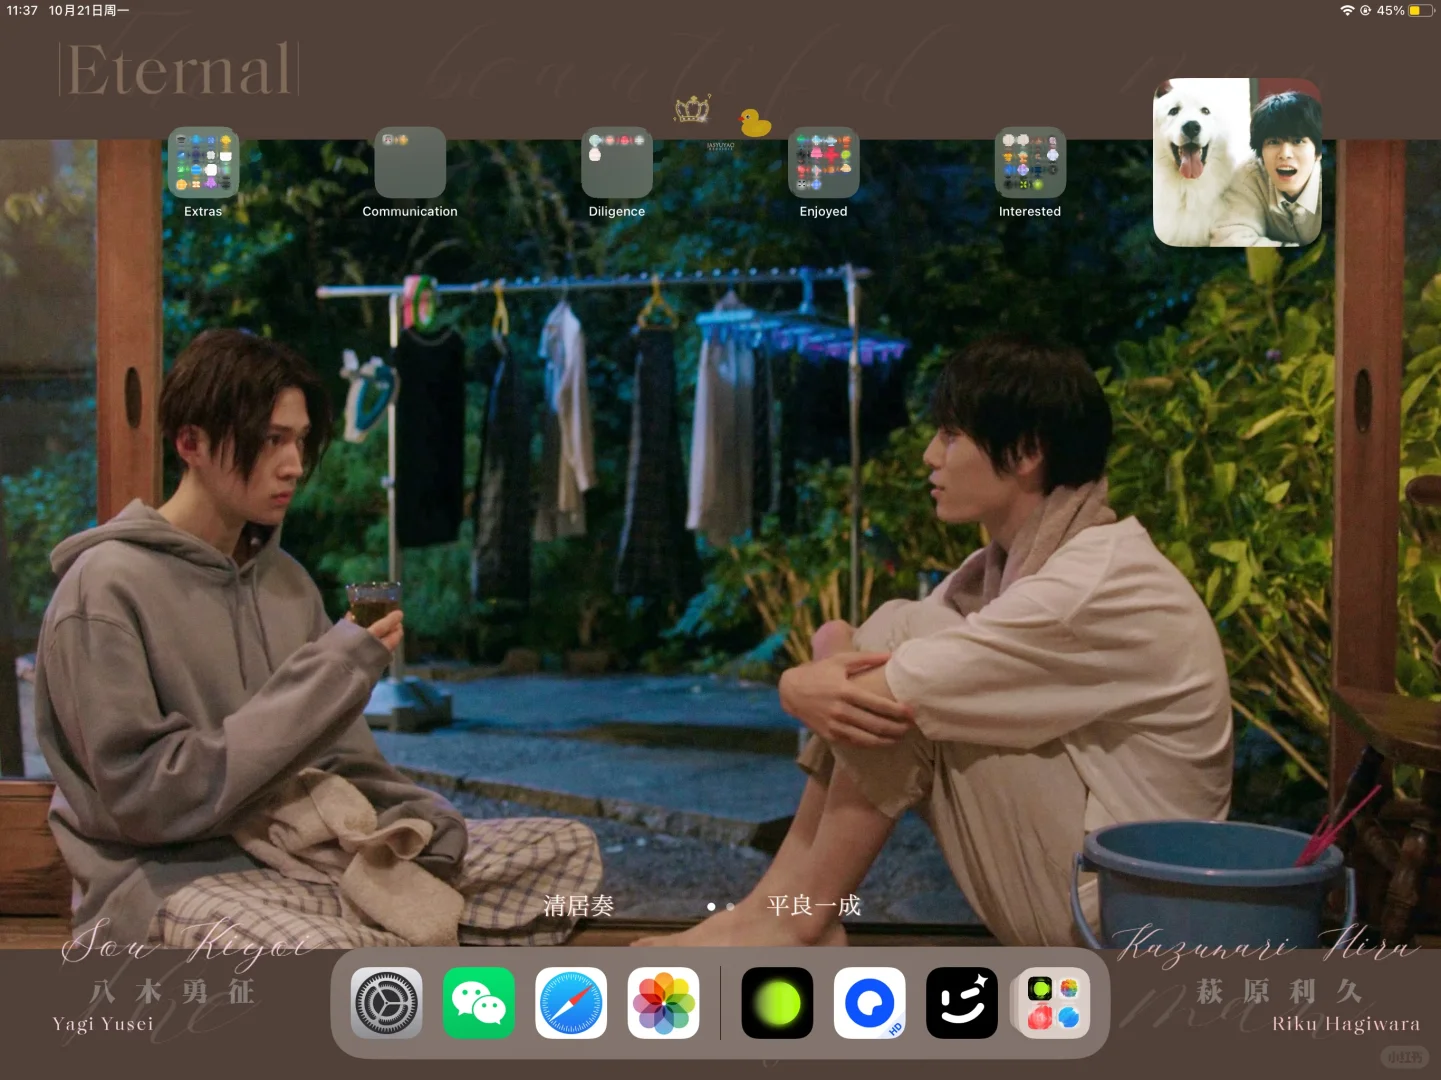Open Settings from the dock
Image resolution: width=1441 pixels, height=1080 pixels.
(386, 1002)
